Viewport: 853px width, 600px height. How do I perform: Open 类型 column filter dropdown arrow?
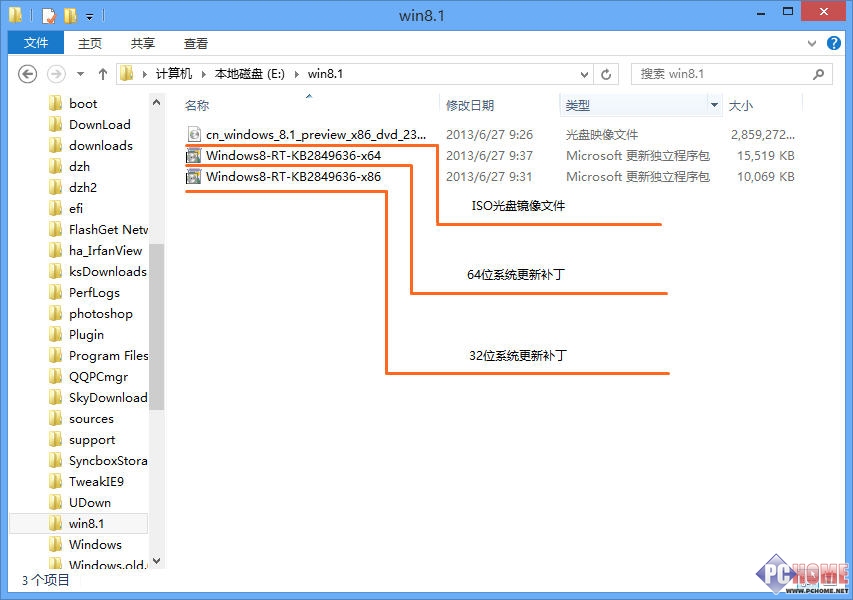[x=714, y=104]
